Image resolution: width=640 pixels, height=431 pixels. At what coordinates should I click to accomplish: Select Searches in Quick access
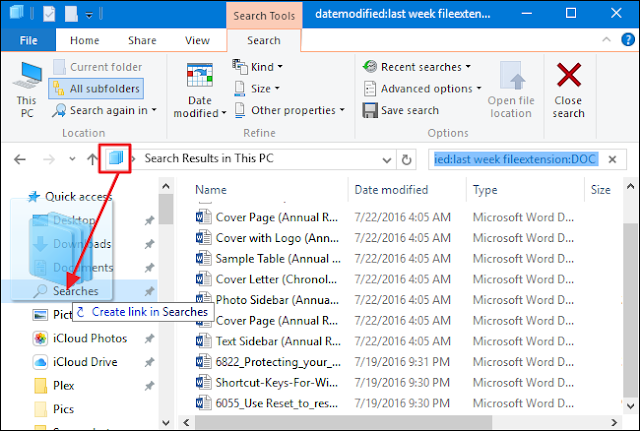click(x=76, y=291)
